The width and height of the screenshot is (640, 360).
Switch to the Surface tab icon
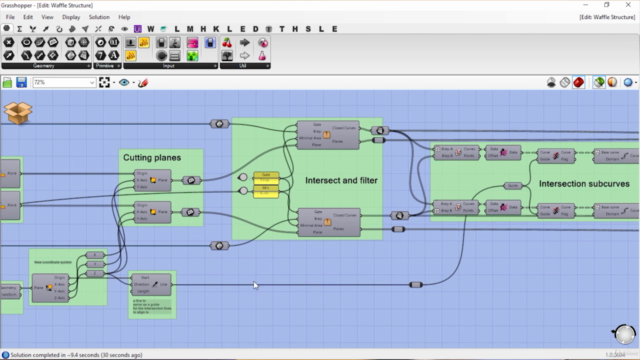point(72,29)
